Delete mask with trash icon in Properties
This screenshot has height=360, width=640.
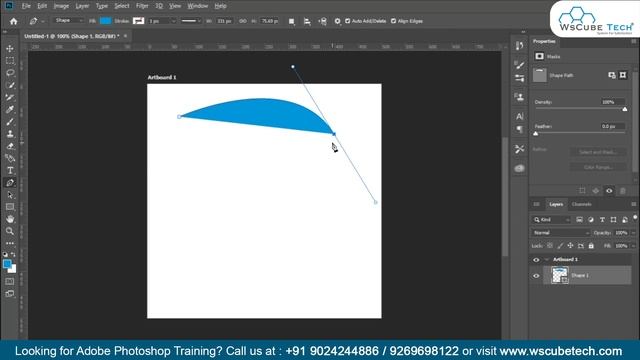622,191
